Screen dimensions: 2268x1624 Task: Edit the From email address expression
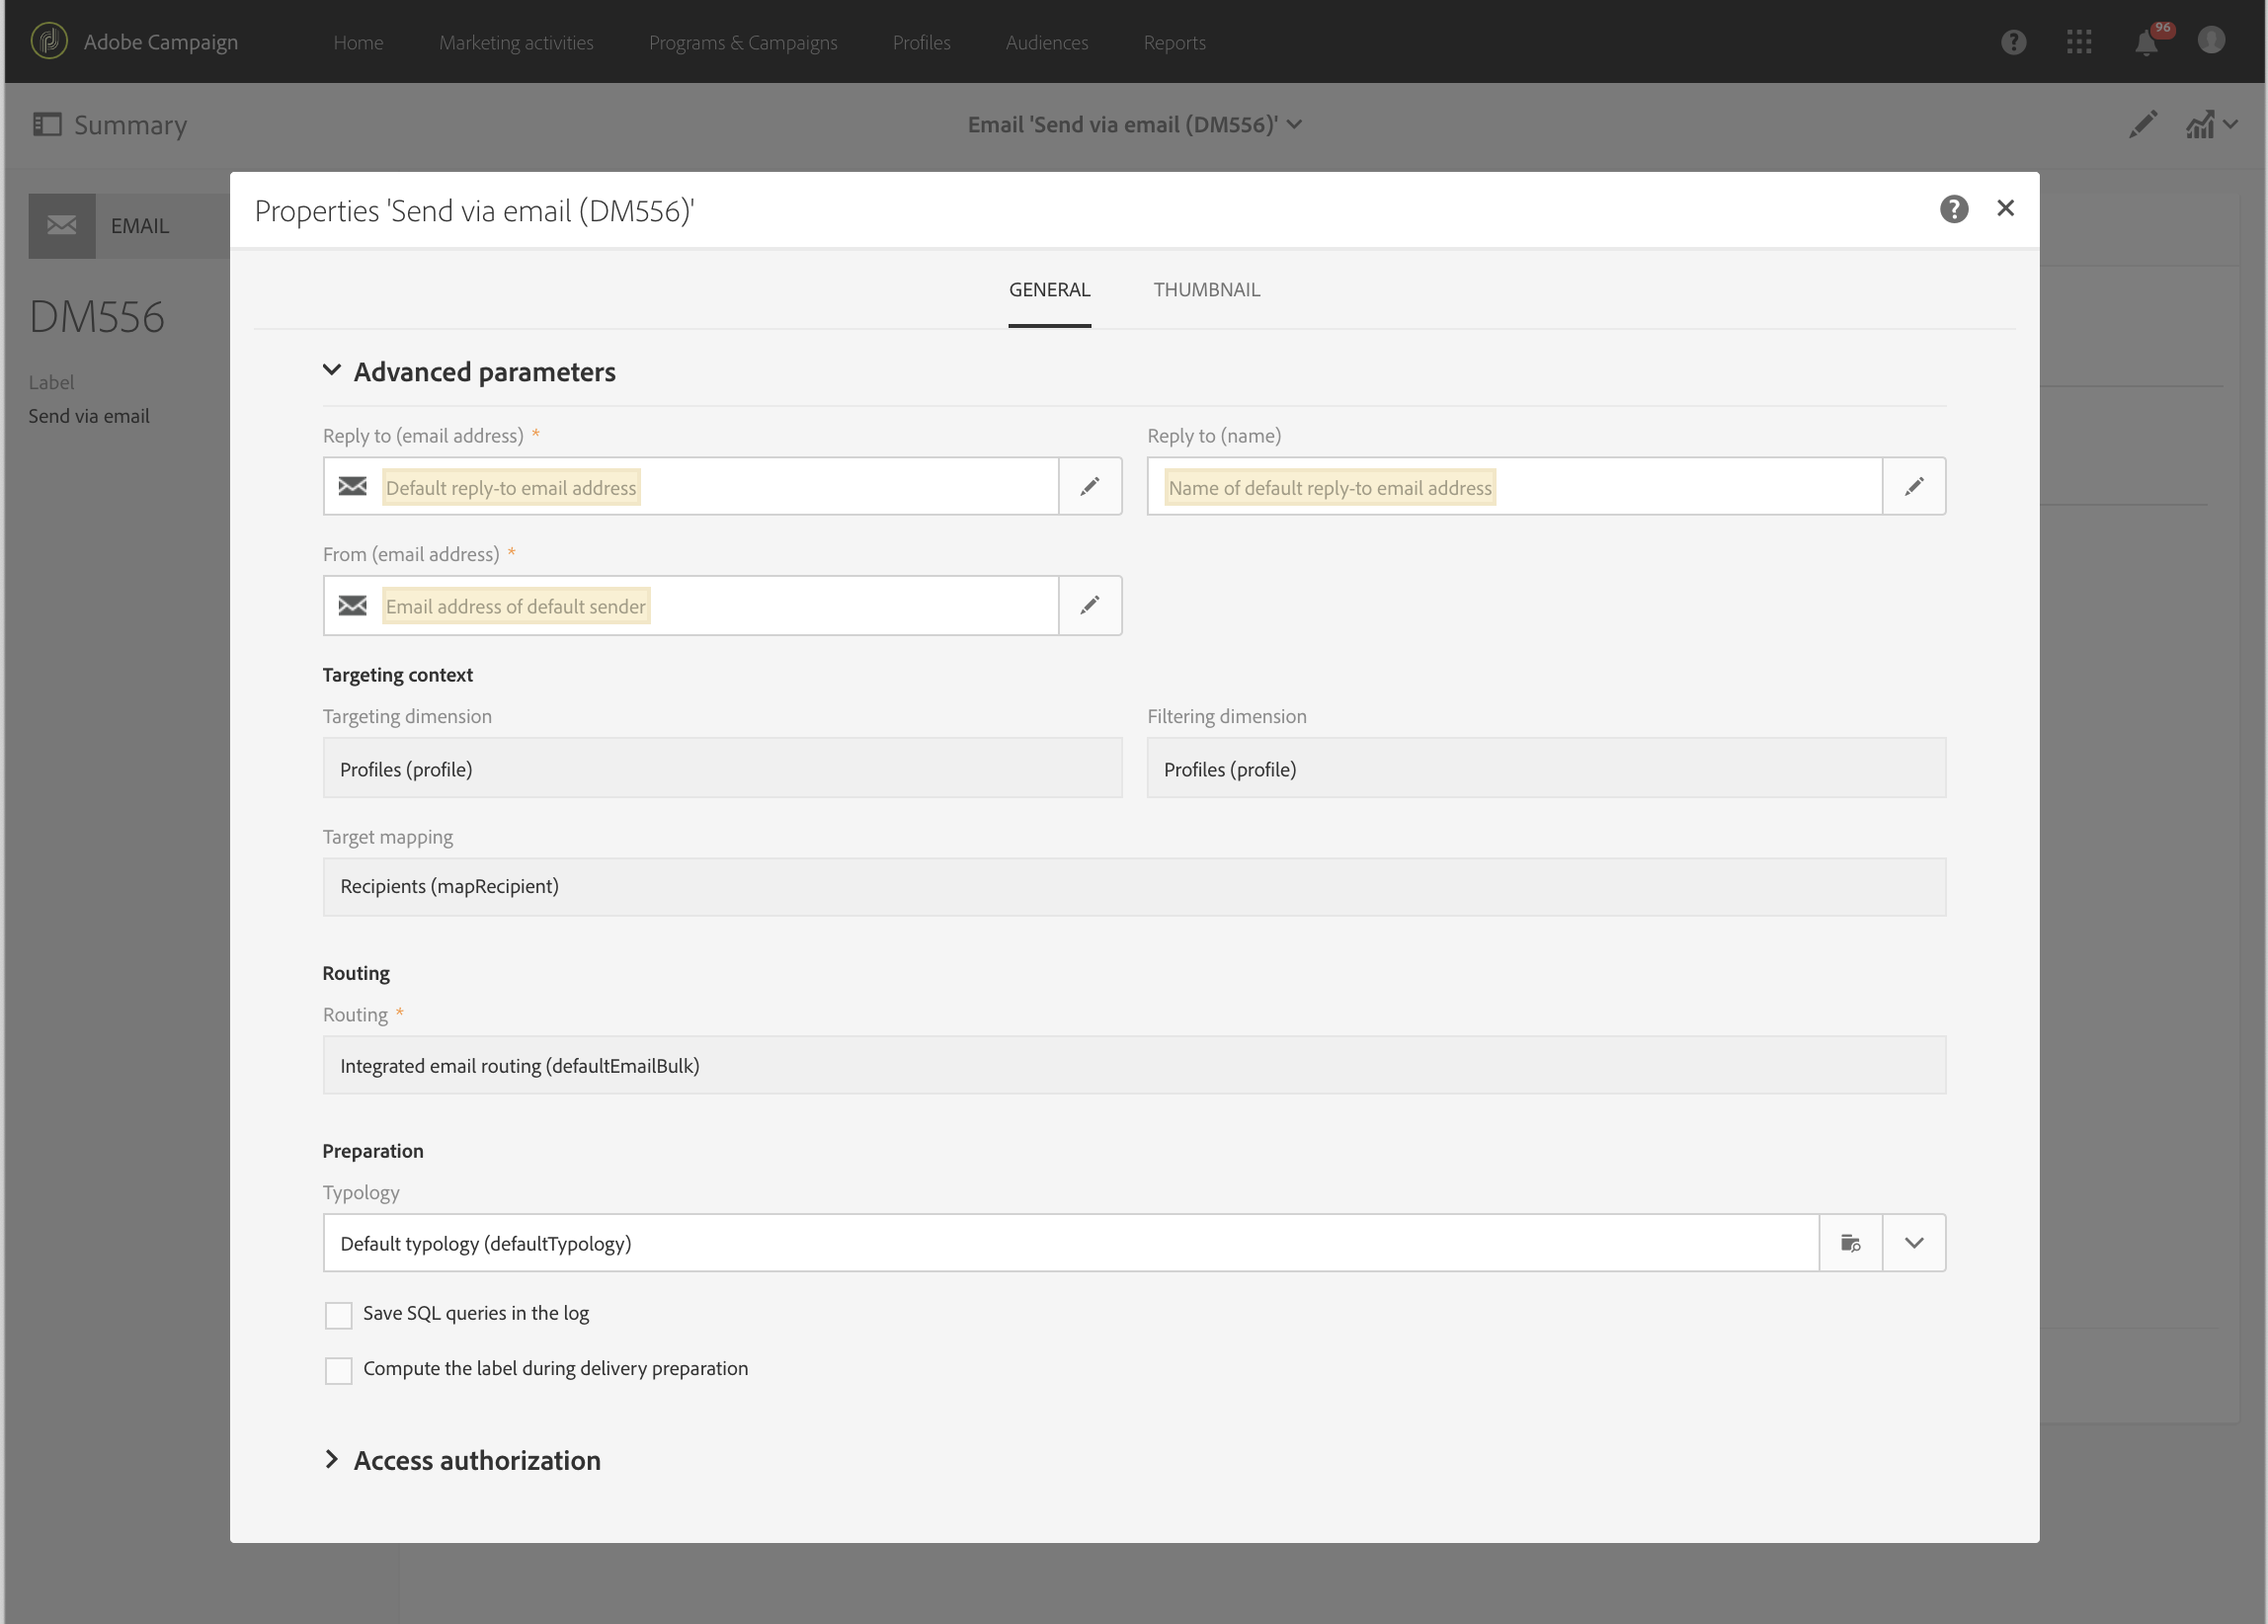coord(1090,605)
